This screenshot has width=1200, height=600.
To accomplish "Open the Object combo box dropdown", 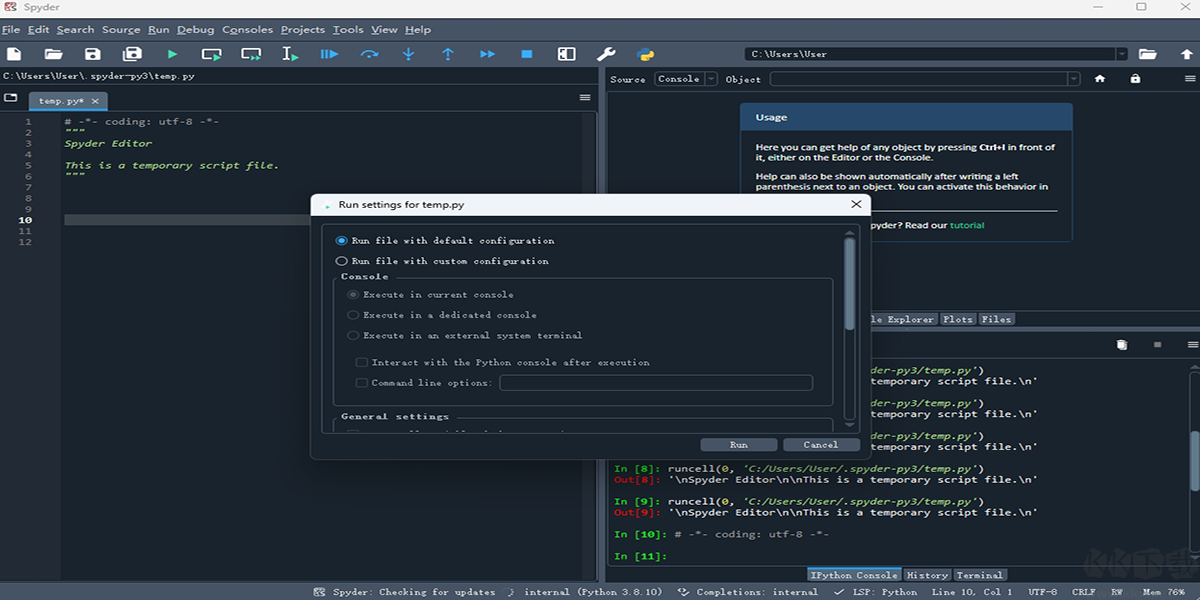I will click(1073, 79).
